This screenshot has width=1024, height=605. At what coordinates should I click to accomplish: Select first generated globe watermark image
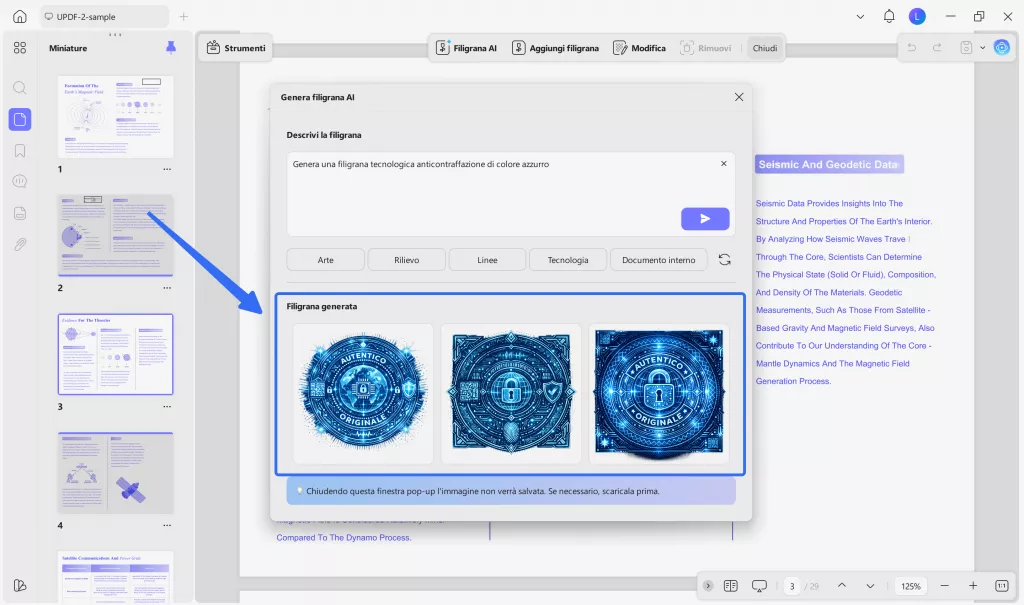[x=362, y=393]
